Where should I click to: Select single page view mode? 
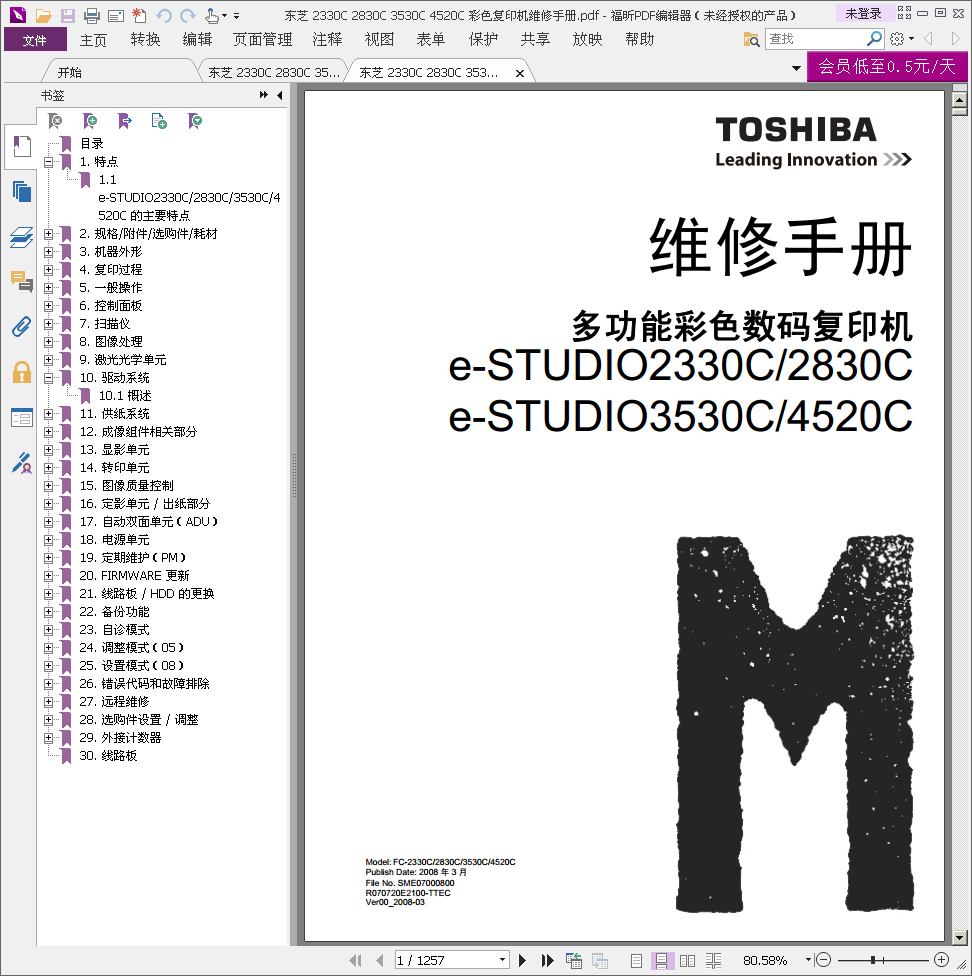636,960
